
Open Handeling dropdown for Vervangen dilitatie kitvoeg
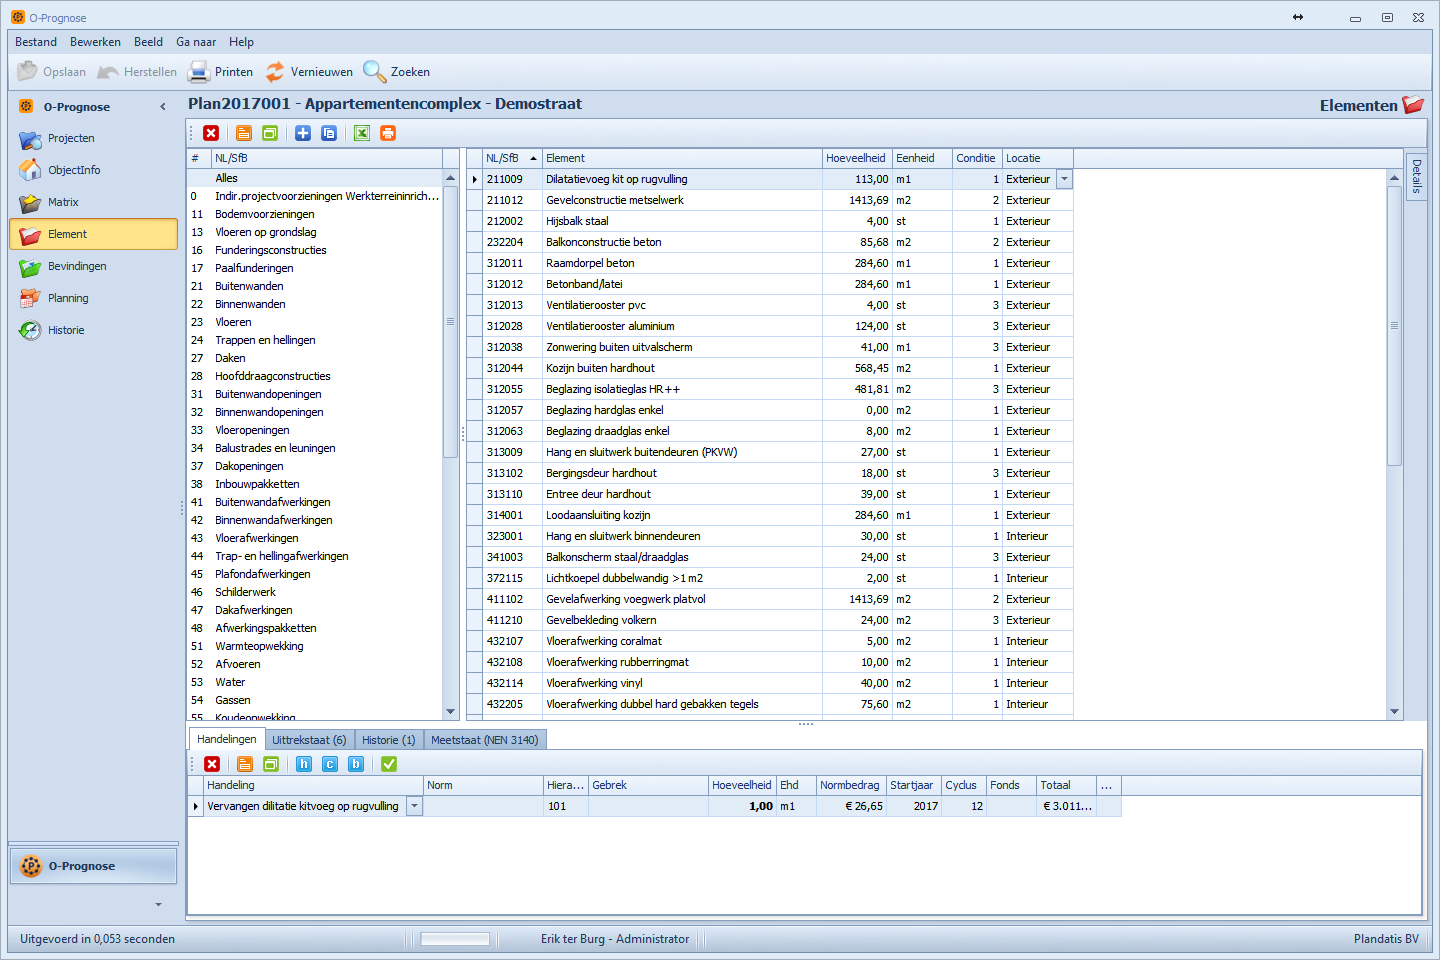coord(414,806)
